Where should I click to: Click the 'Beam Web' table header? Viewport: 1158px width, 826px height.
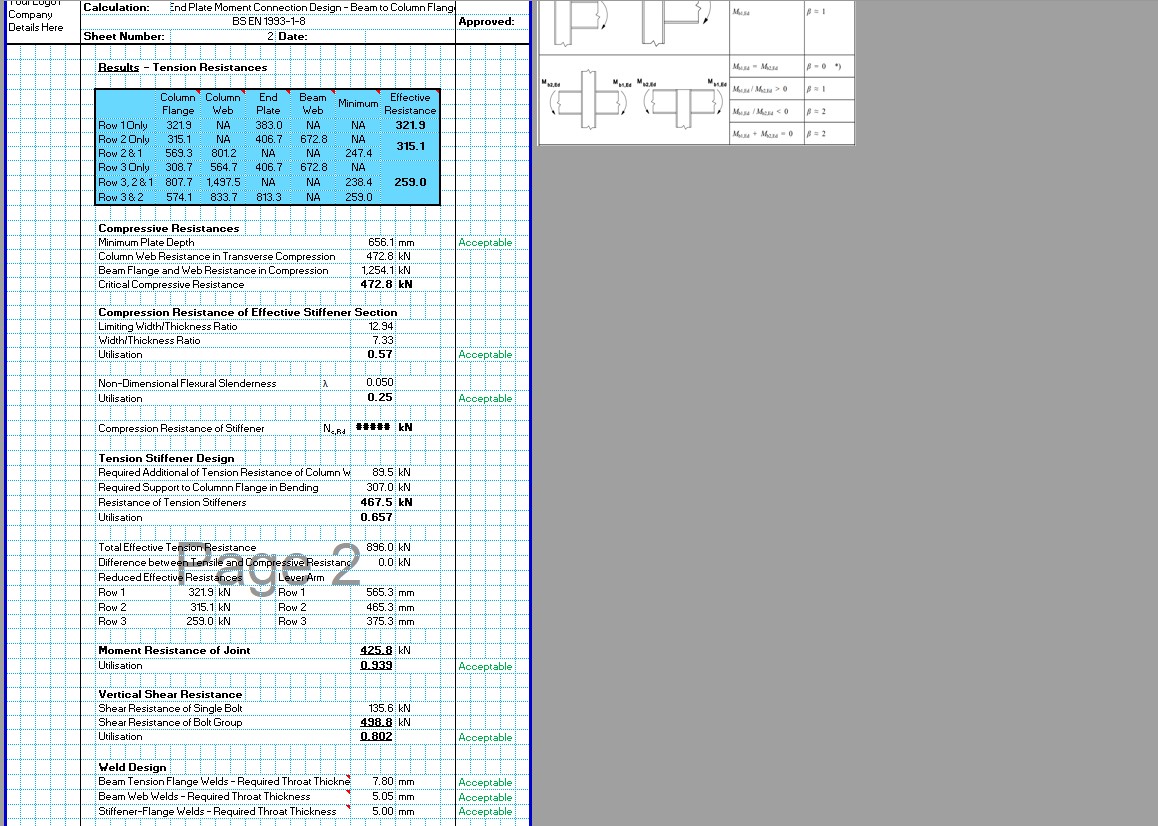coord(312,104)
